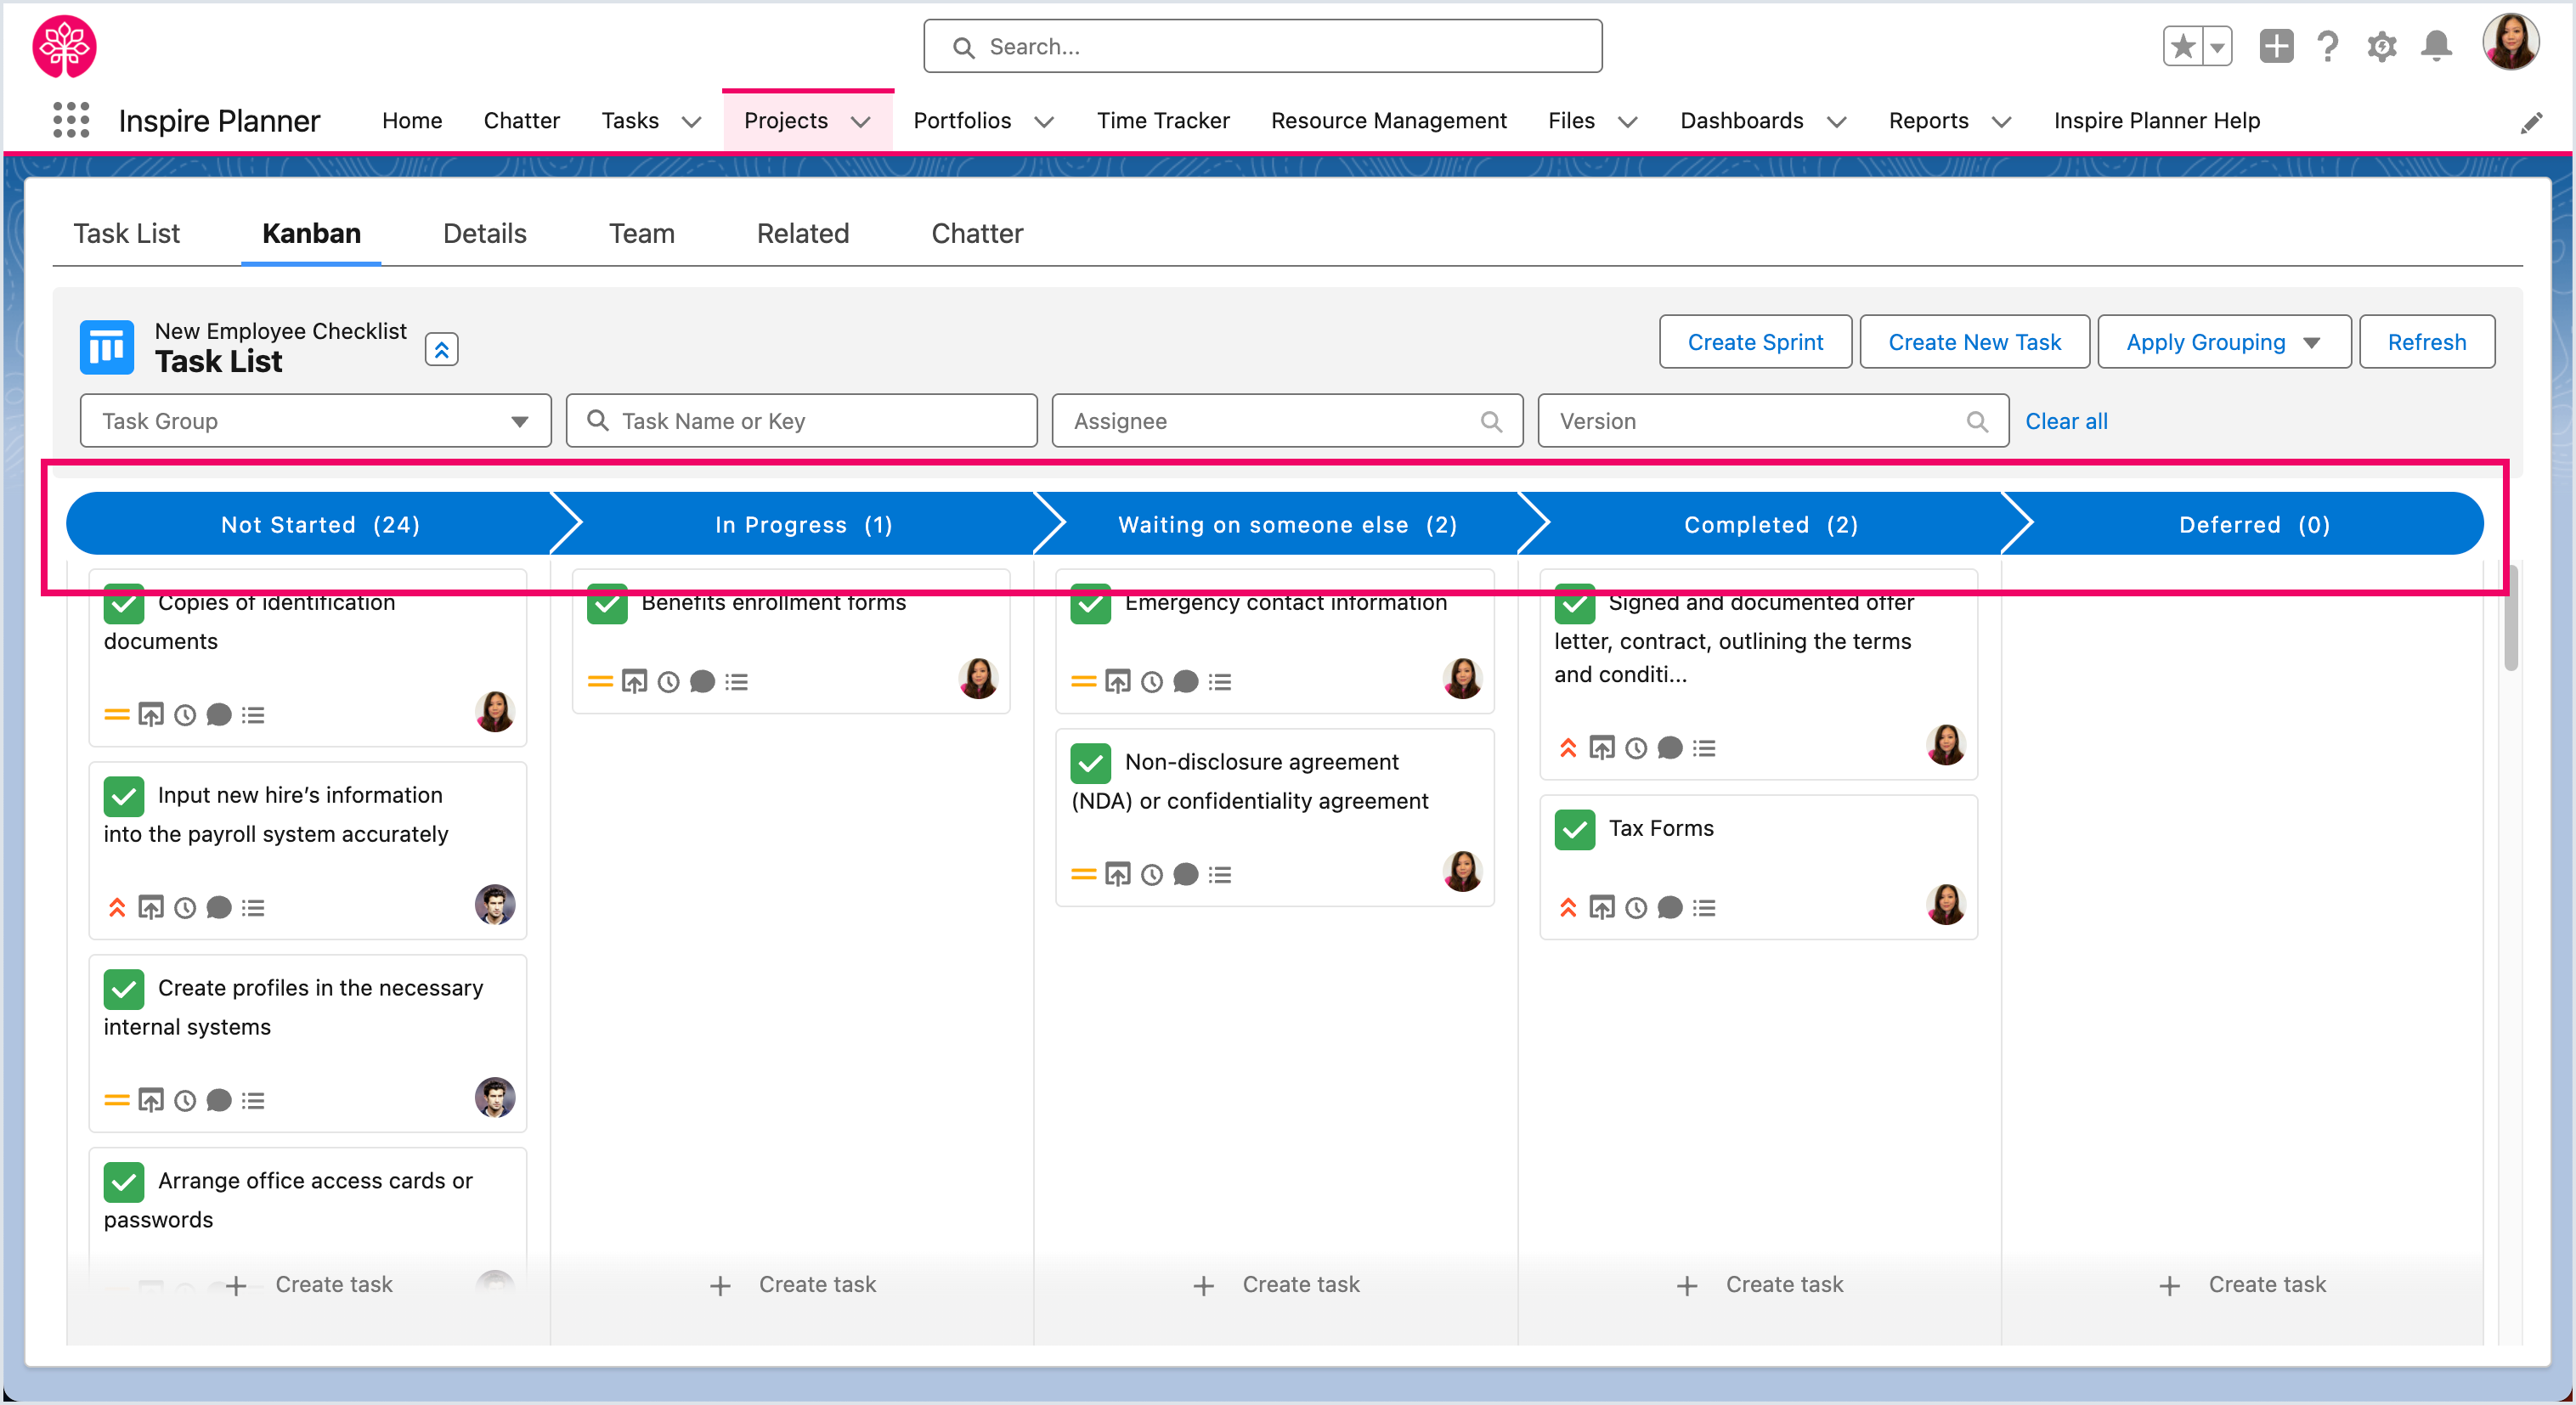Toggle checkbox on Input new hire's information
The height and width of the screenshot is (1405, 2576).
click(x=124, y=797)
